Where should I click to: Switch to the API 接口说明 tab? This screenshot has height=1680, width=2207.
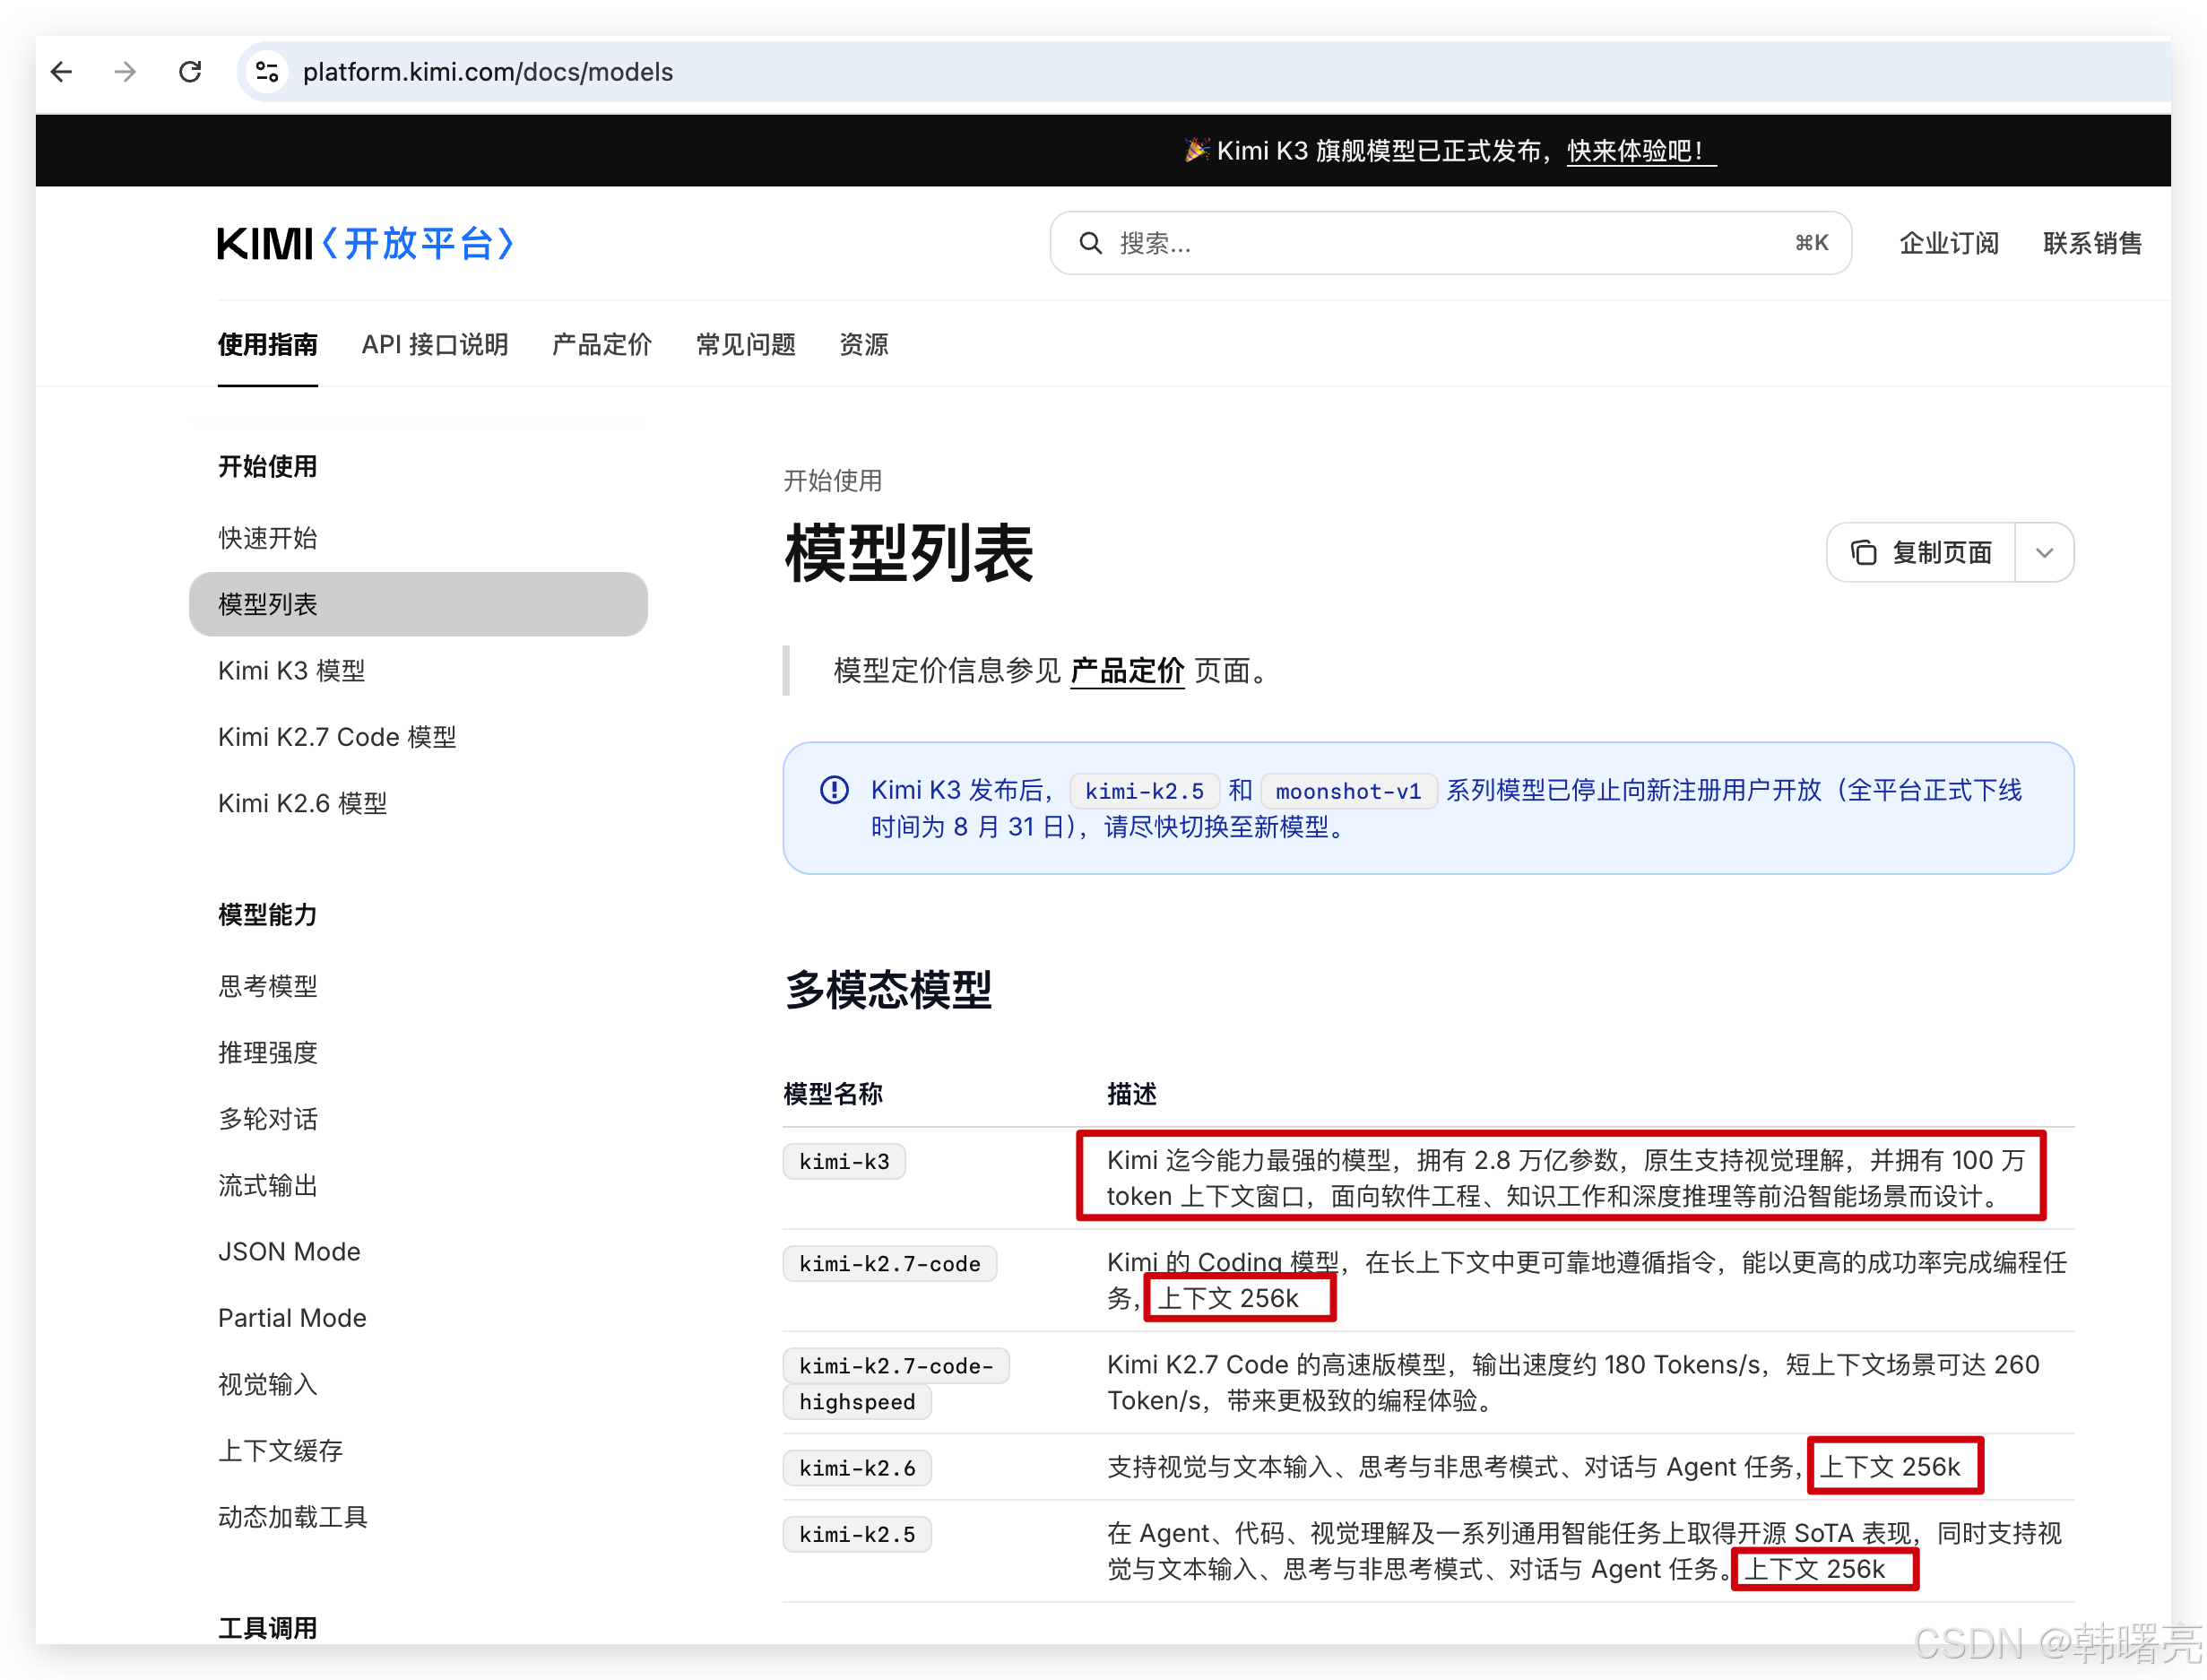click(435, 345)
